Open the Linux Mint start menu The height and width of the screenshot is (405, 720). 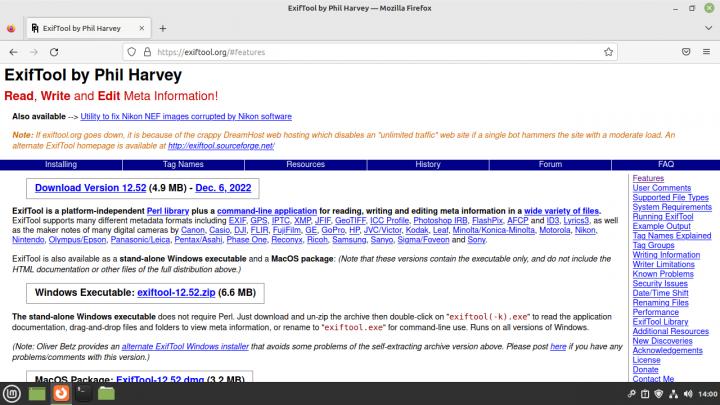coord(12,393)
